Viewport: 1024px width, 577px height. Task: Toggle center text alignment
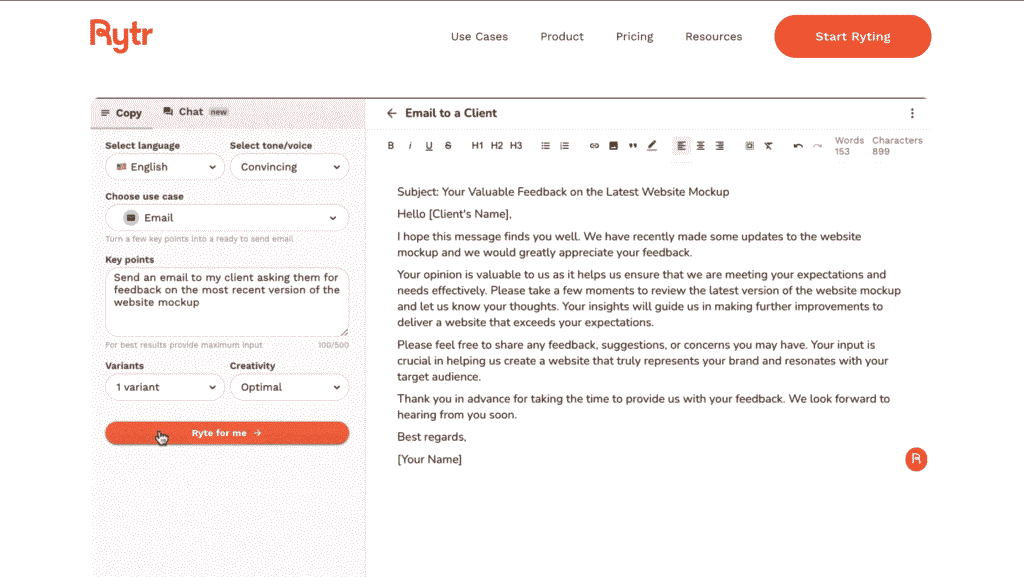pyautogui.click(x=700, y=146)
